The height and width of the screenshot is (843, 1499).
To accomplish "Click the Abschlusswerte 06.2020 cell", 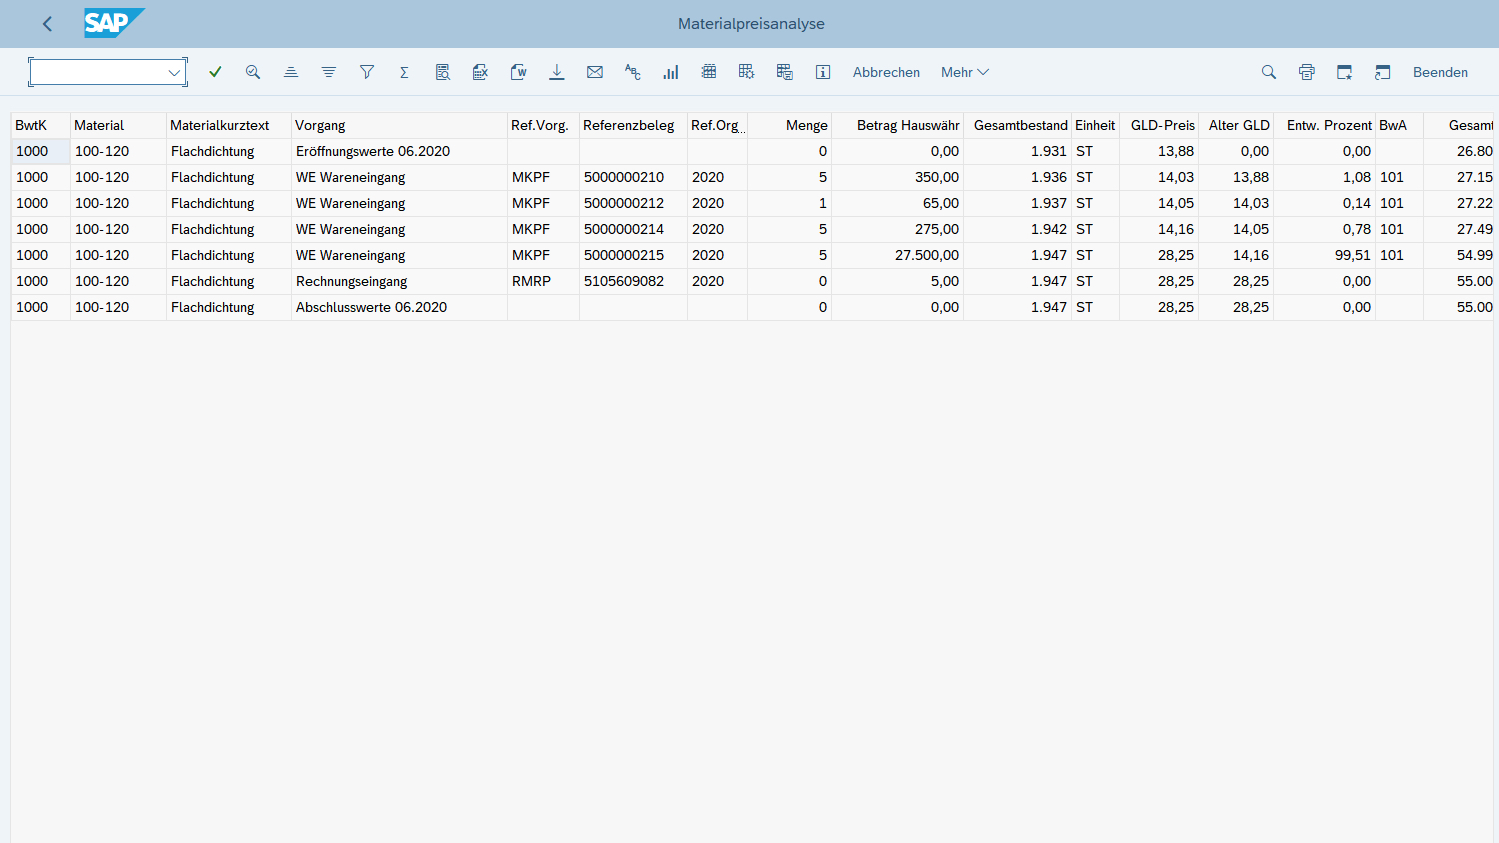I will 399,307.
